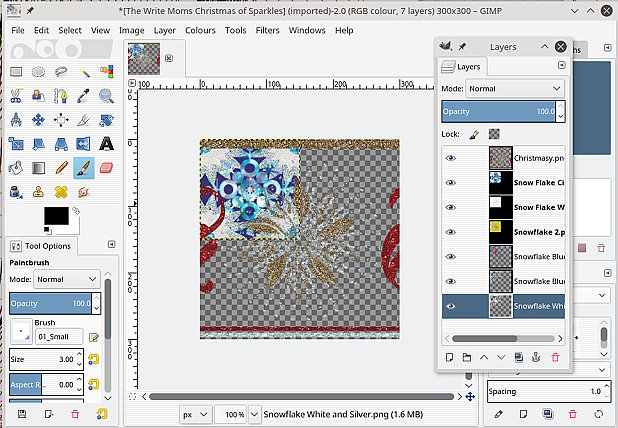The image size is (618, 428).
Task: Select the Measure tool
Action: click(x=16, y=120)
